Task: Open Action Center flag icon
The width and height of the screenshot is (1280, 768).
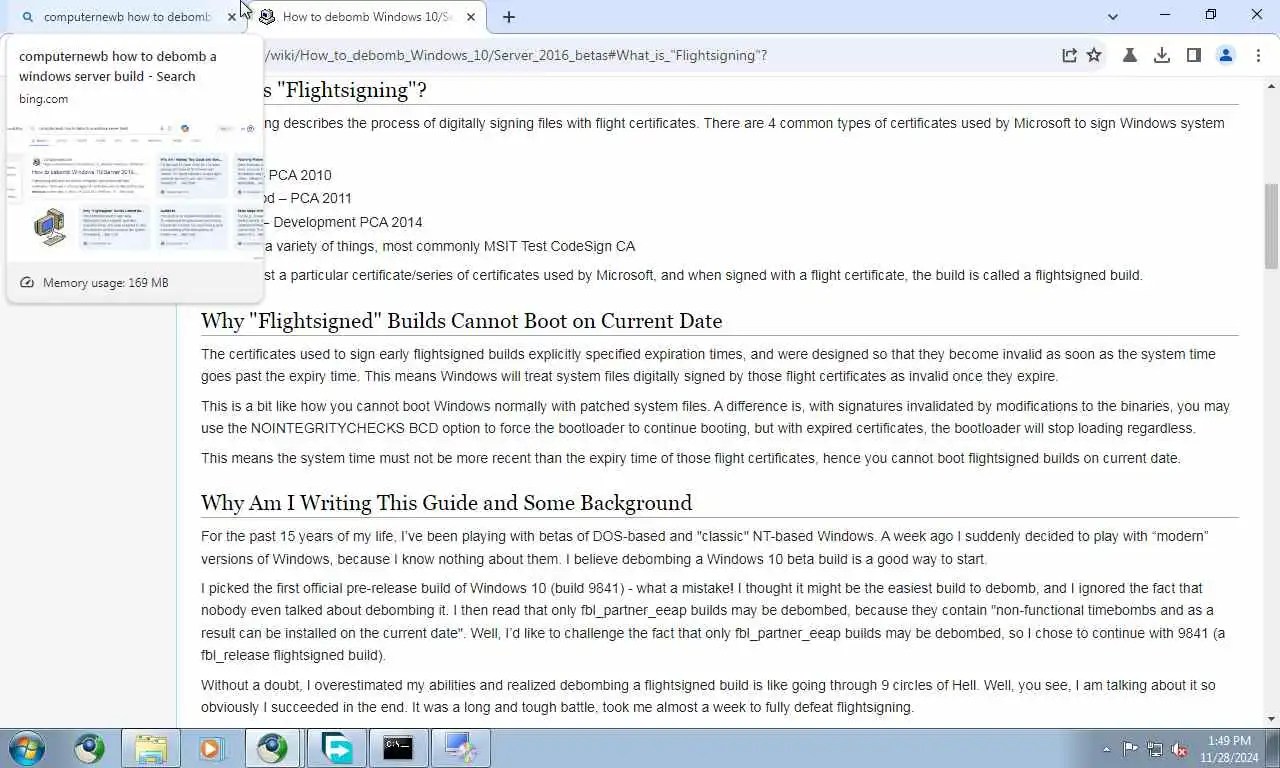Action: (1130, 749)
